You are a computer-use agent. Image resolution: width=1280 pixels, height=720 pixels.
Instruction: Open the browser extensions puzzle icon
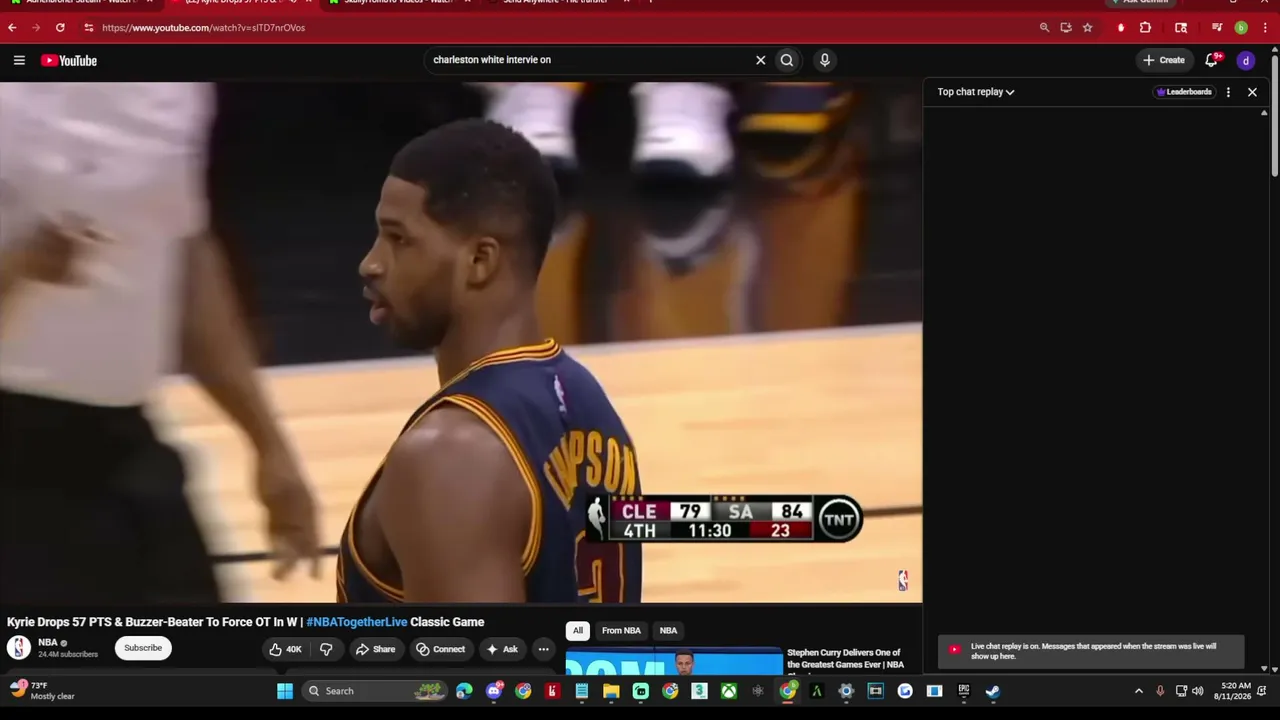click(1146, 28)
